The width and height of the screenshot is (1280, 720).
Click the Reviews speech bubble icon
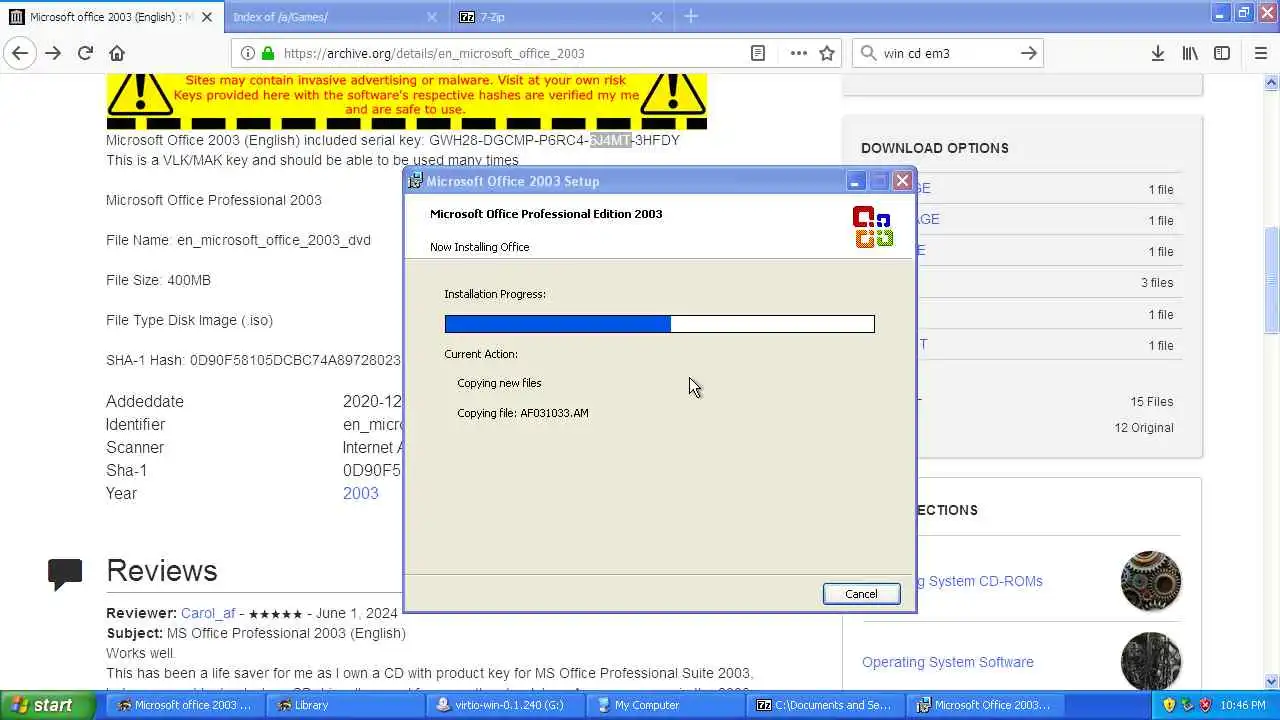pos(65,573)
